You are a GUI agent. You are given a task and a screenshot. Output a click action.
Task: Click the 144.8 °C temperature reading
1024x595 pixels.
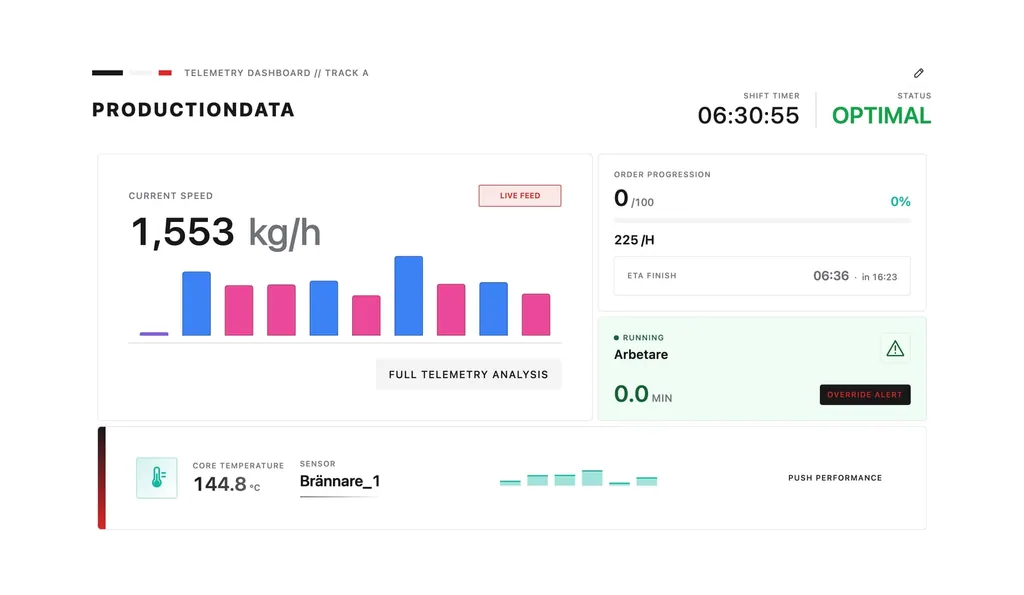coord(227,485)
